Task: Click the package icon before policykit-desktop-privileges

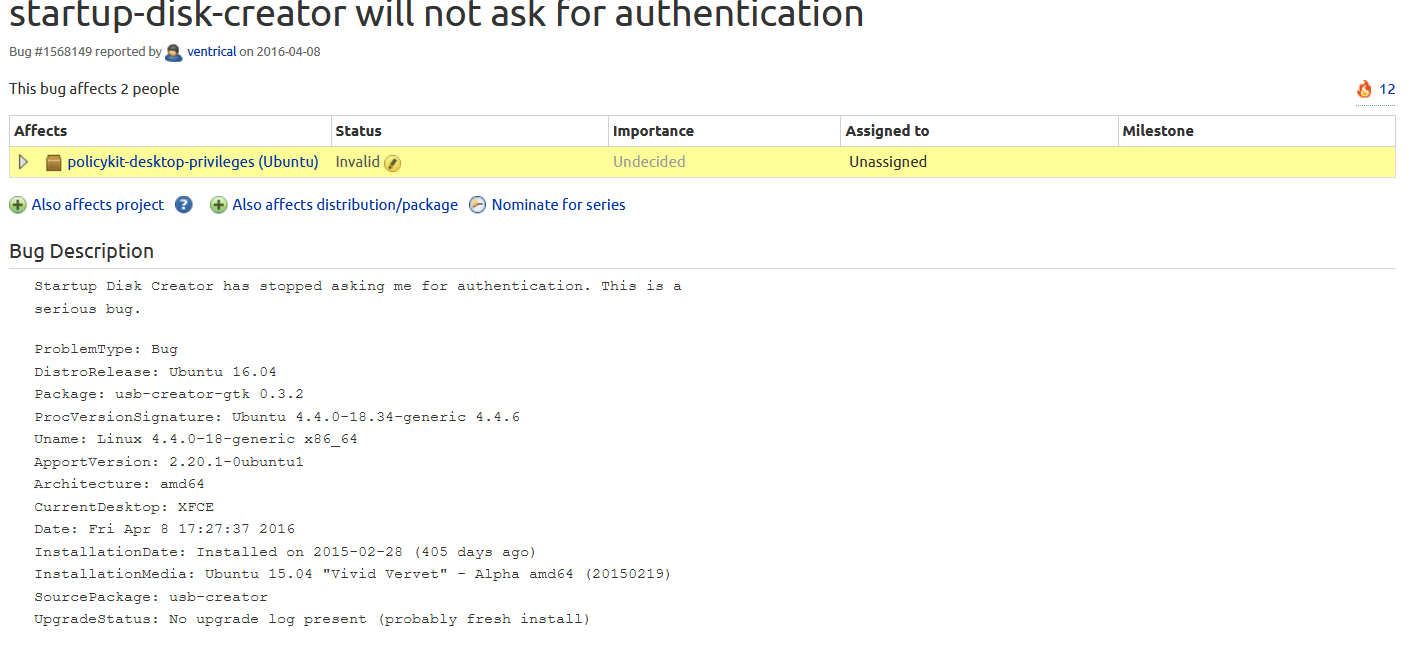Action: coord(54,162)
